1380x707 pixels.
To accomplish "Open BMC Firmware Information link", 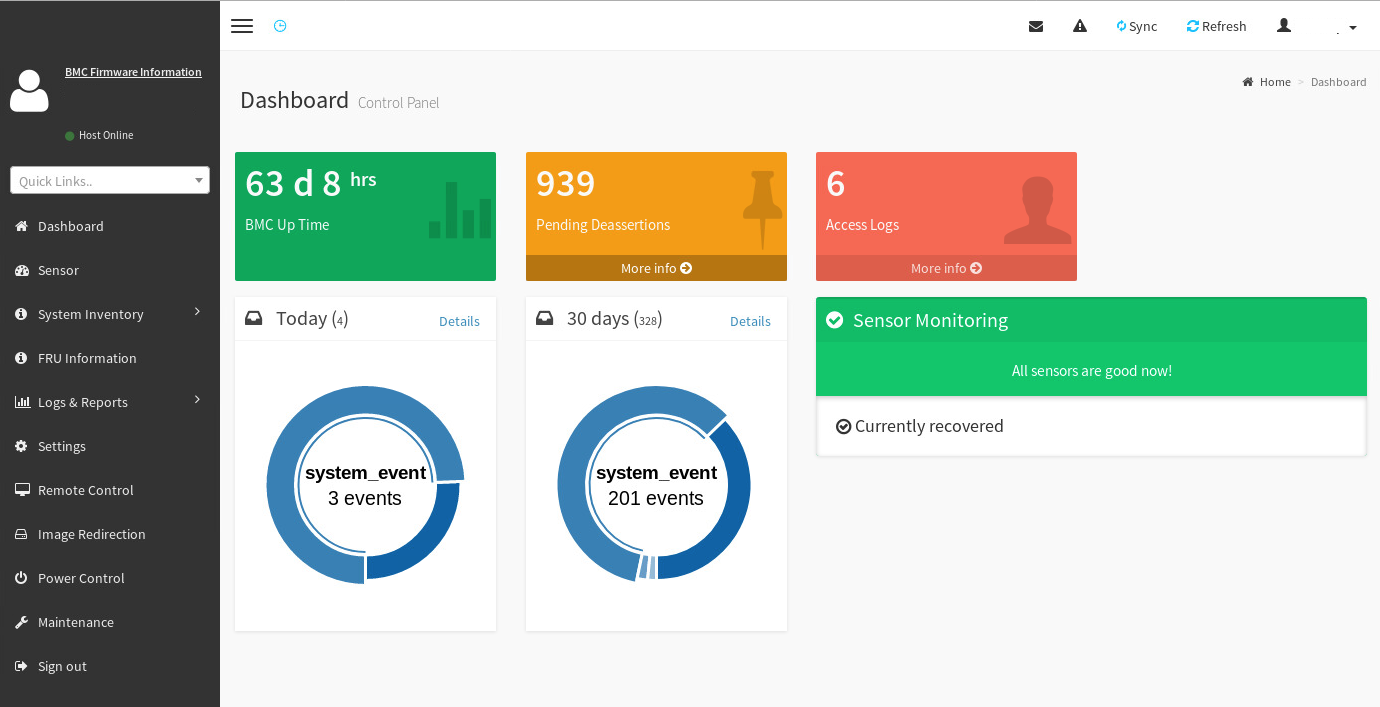I will (x=133, y=72).
